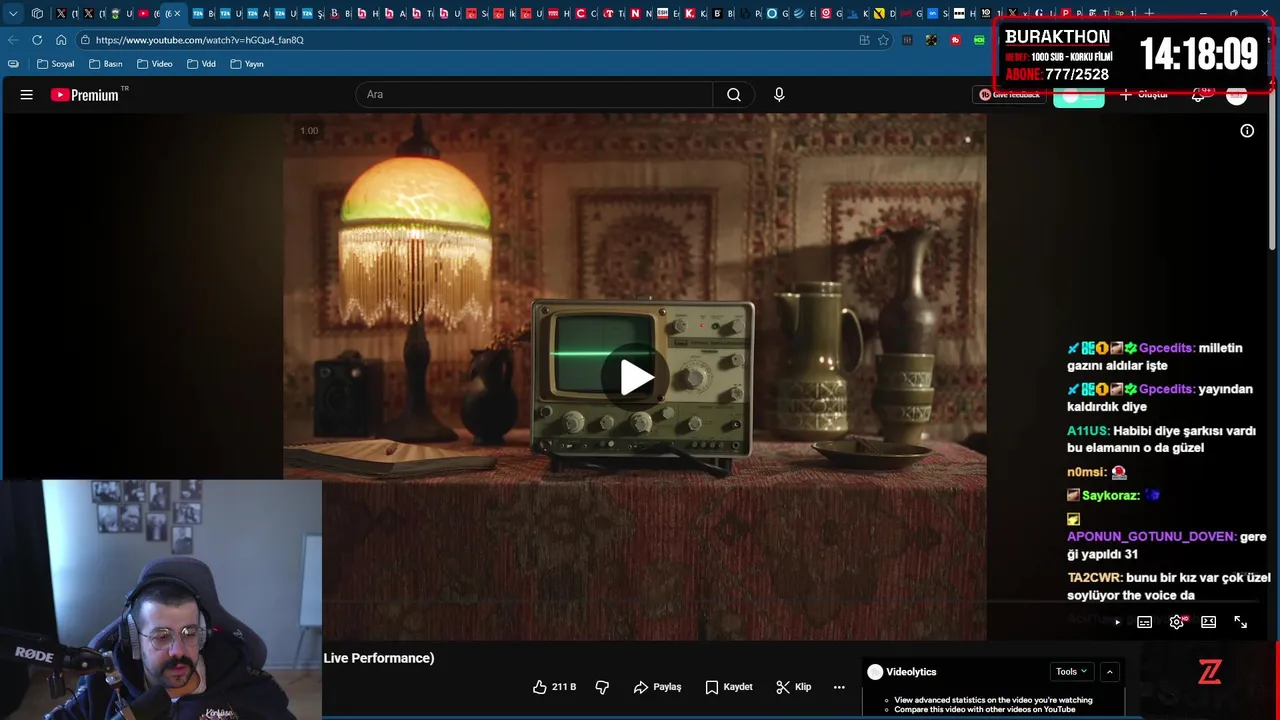
Task: Open the workspaces icon in tab strip
Action: pyautogui.click(x=37, y=13)
